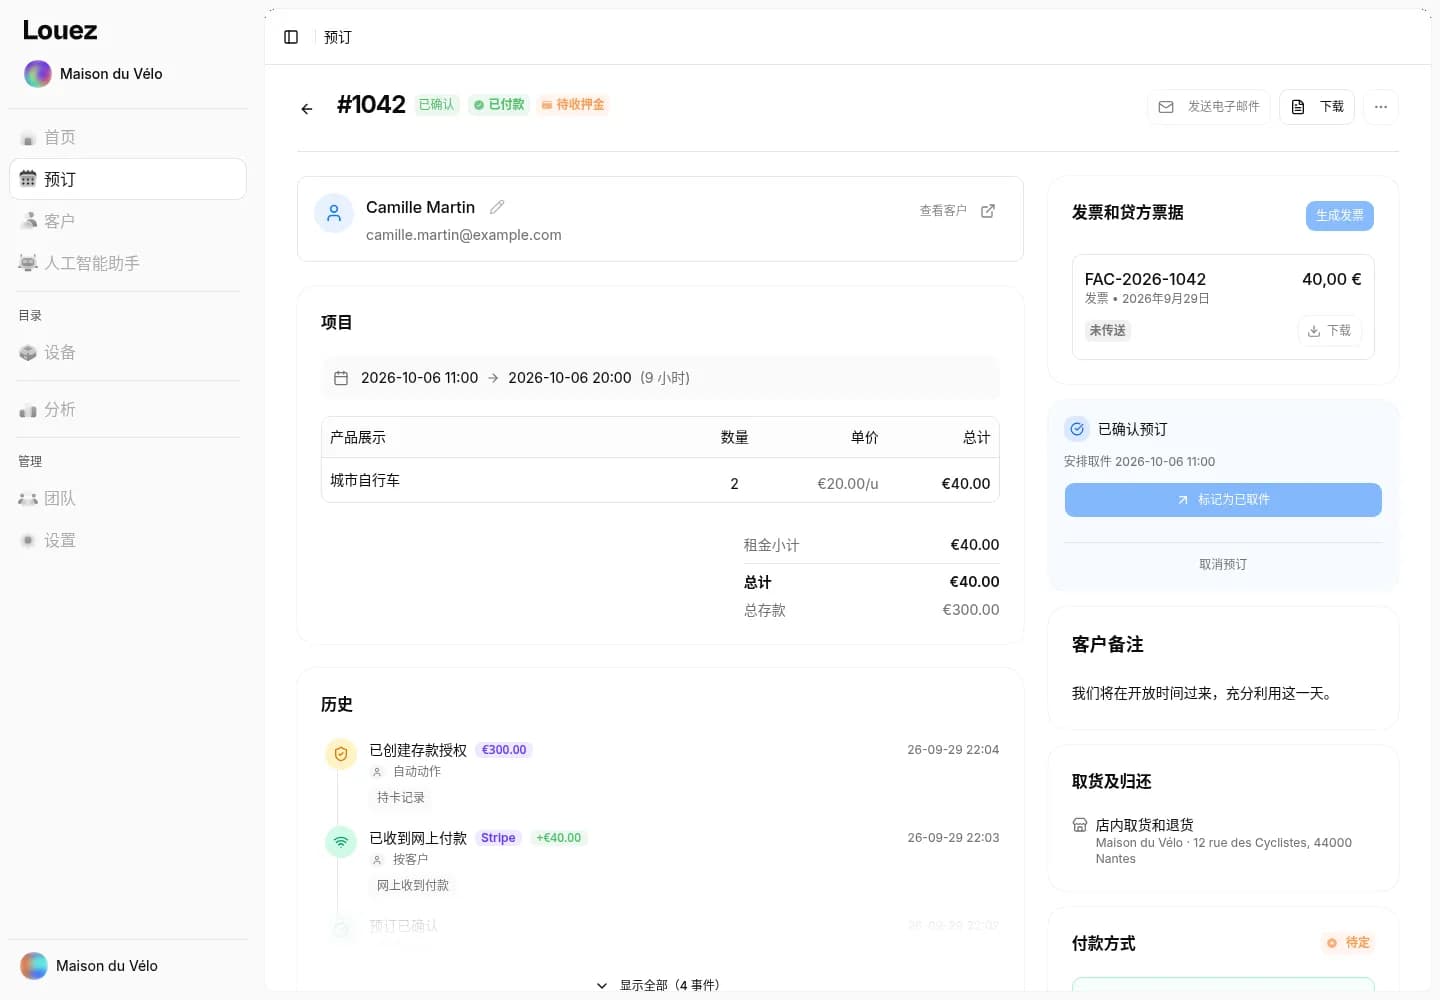Open the three-dots more options menu

1381,107
